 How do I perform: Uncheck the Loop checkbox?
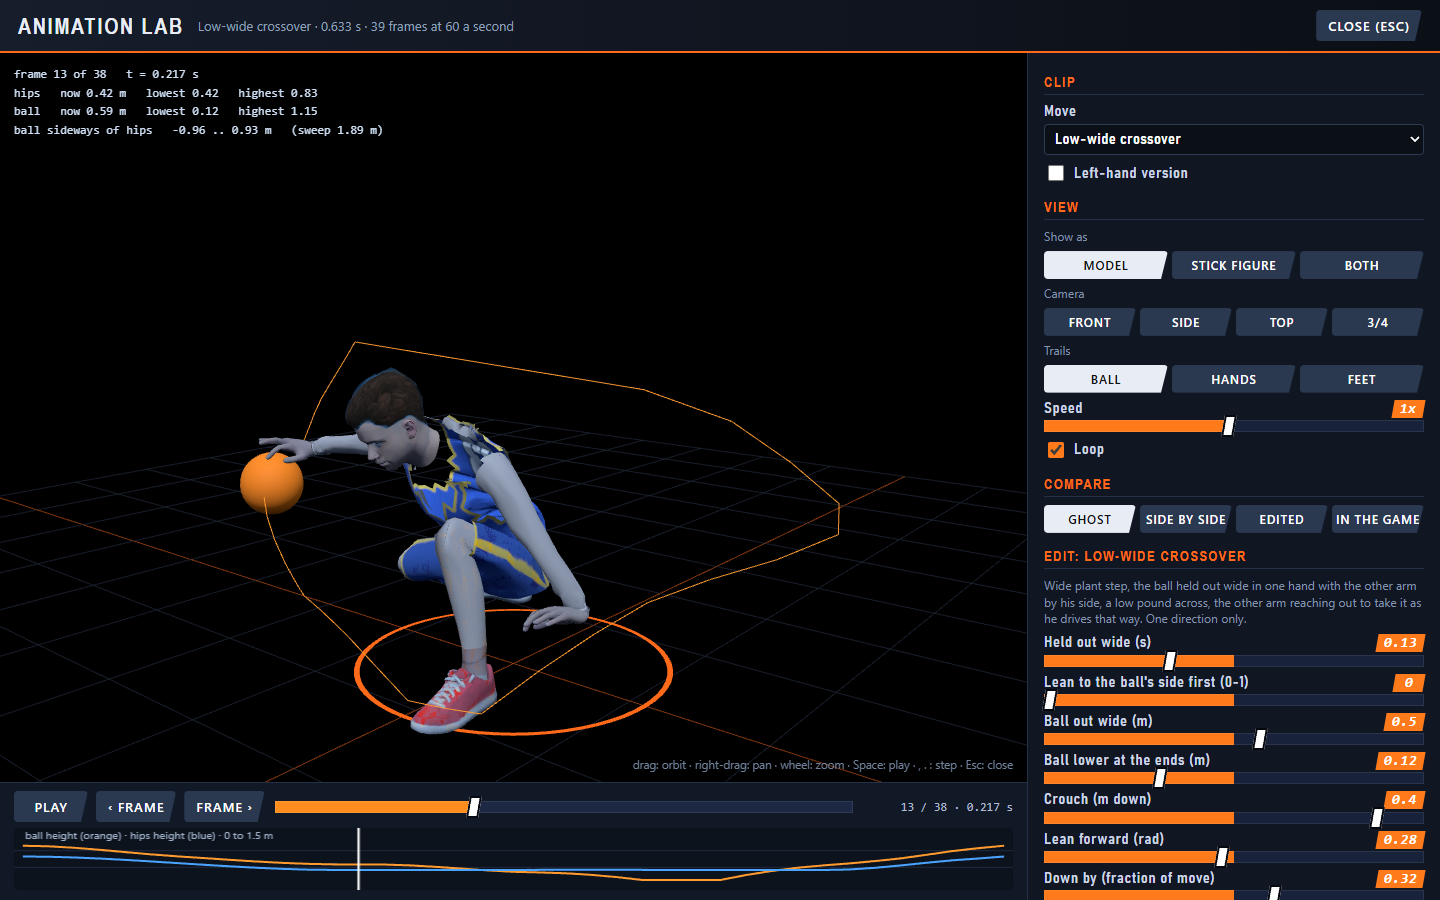click(1056, 449)
